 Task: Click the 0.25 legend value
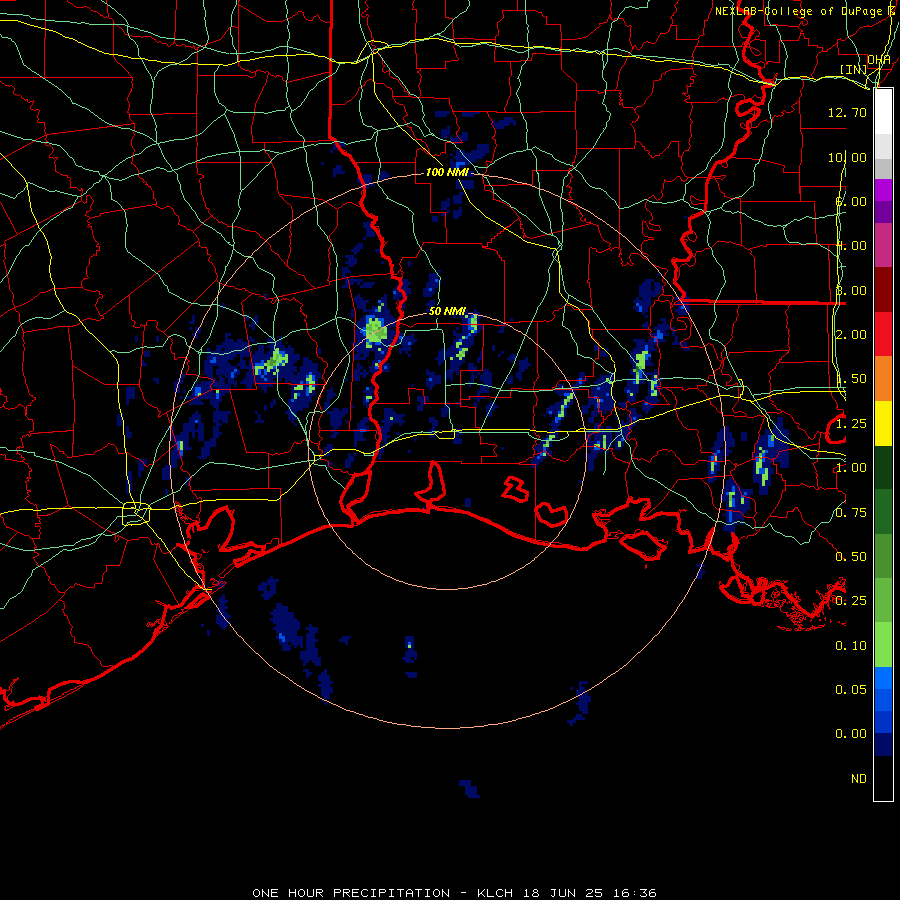[x=851, y=601]
